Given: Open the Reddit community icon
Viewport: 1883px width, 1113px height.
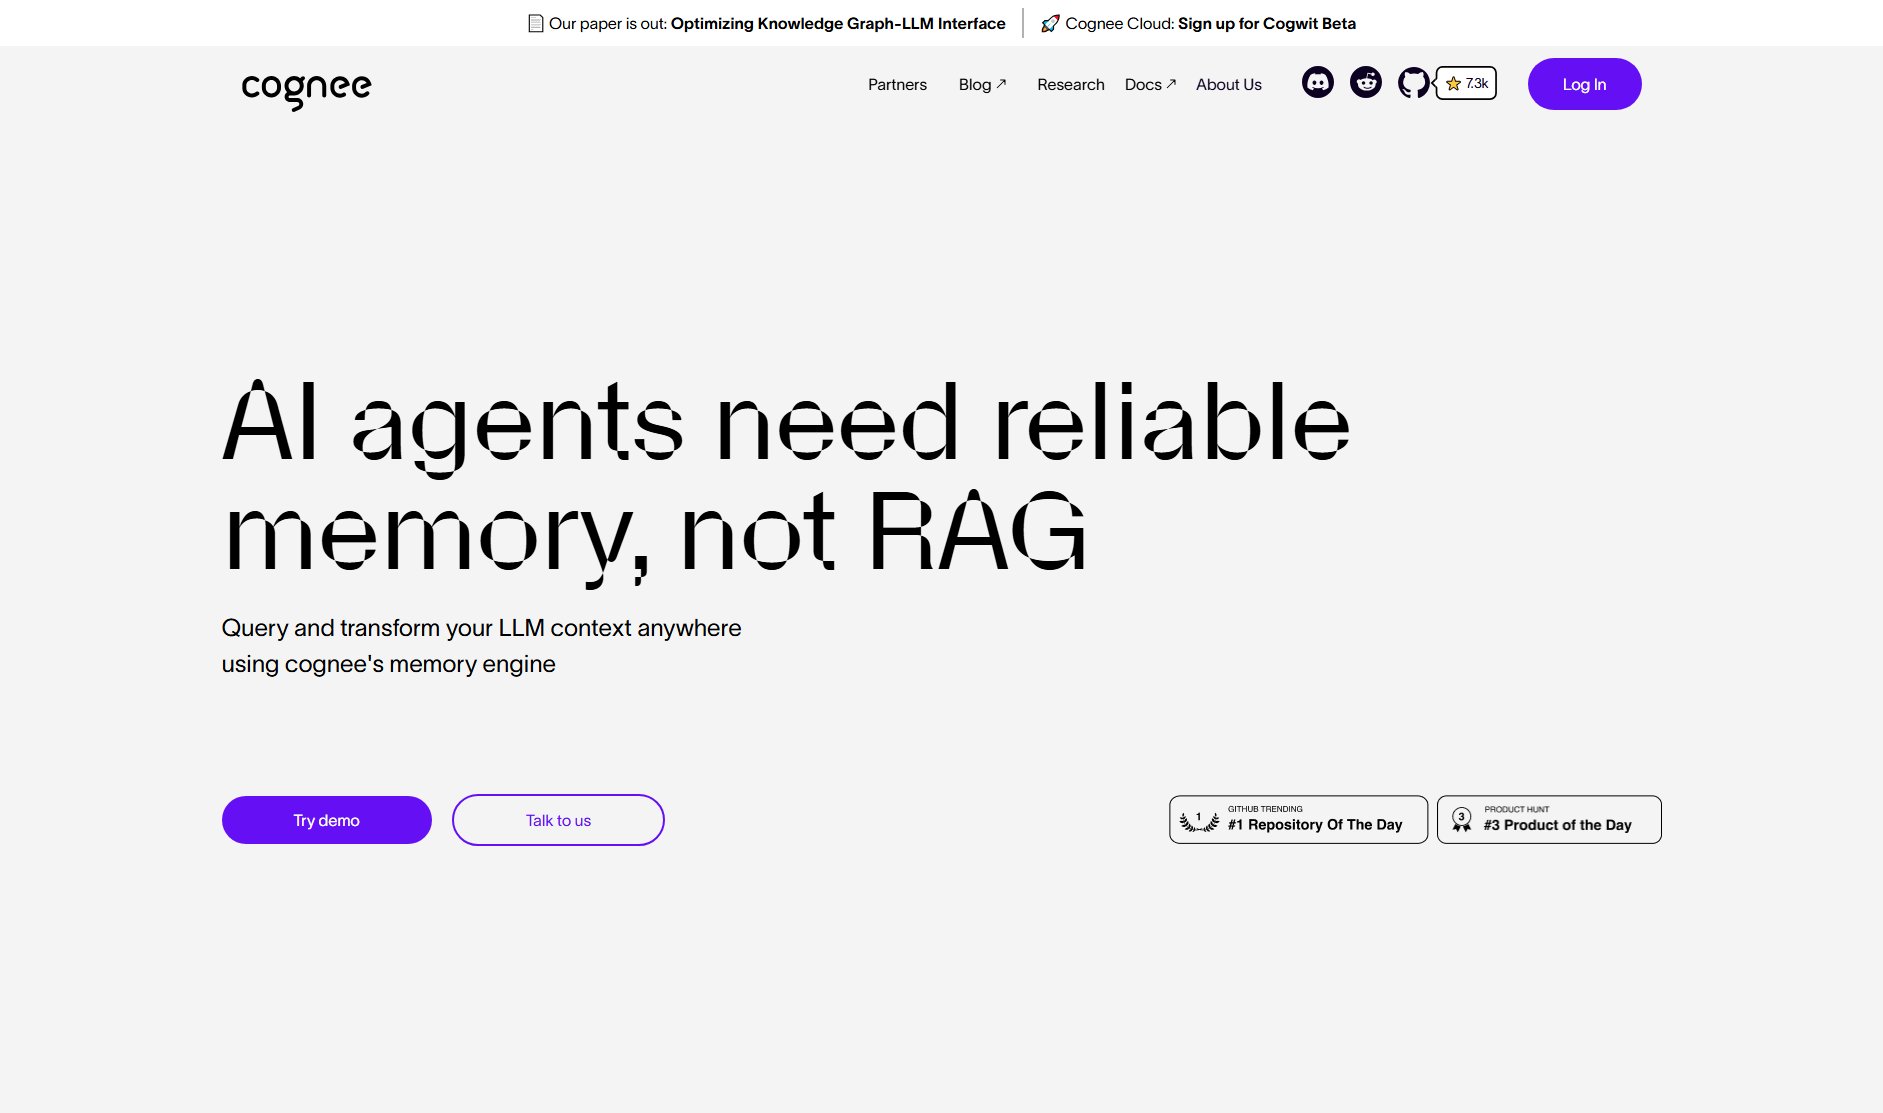Looking at the screenshot, I should [1365, 82].
